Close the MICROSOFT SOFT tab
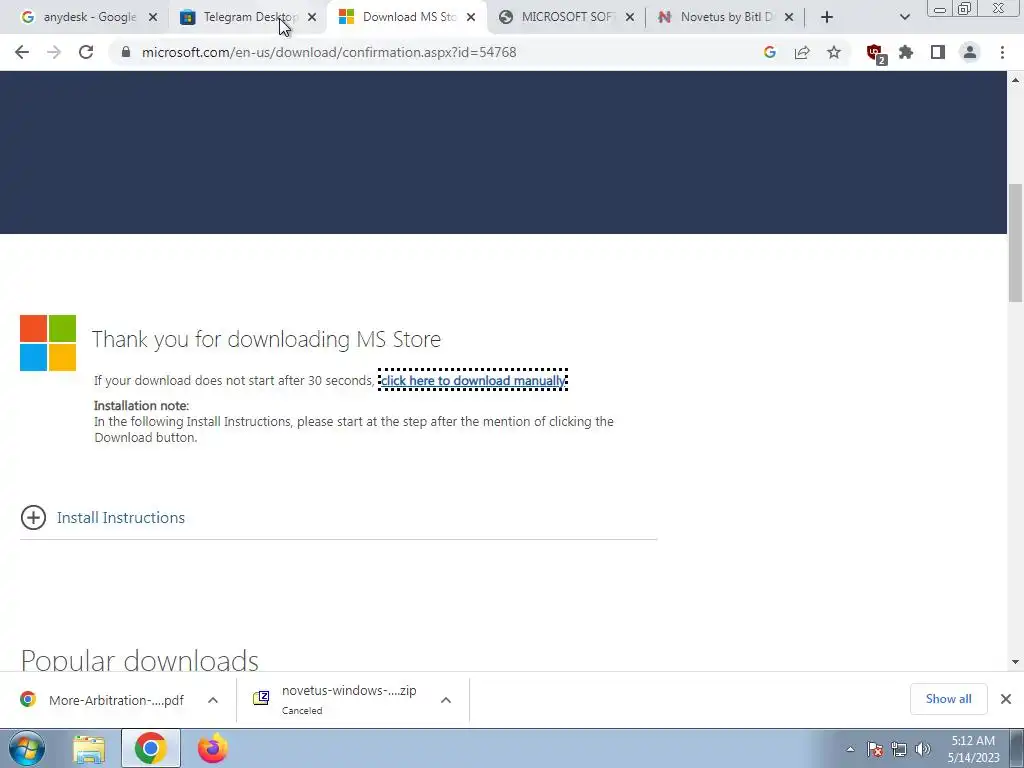 point(630,18)
